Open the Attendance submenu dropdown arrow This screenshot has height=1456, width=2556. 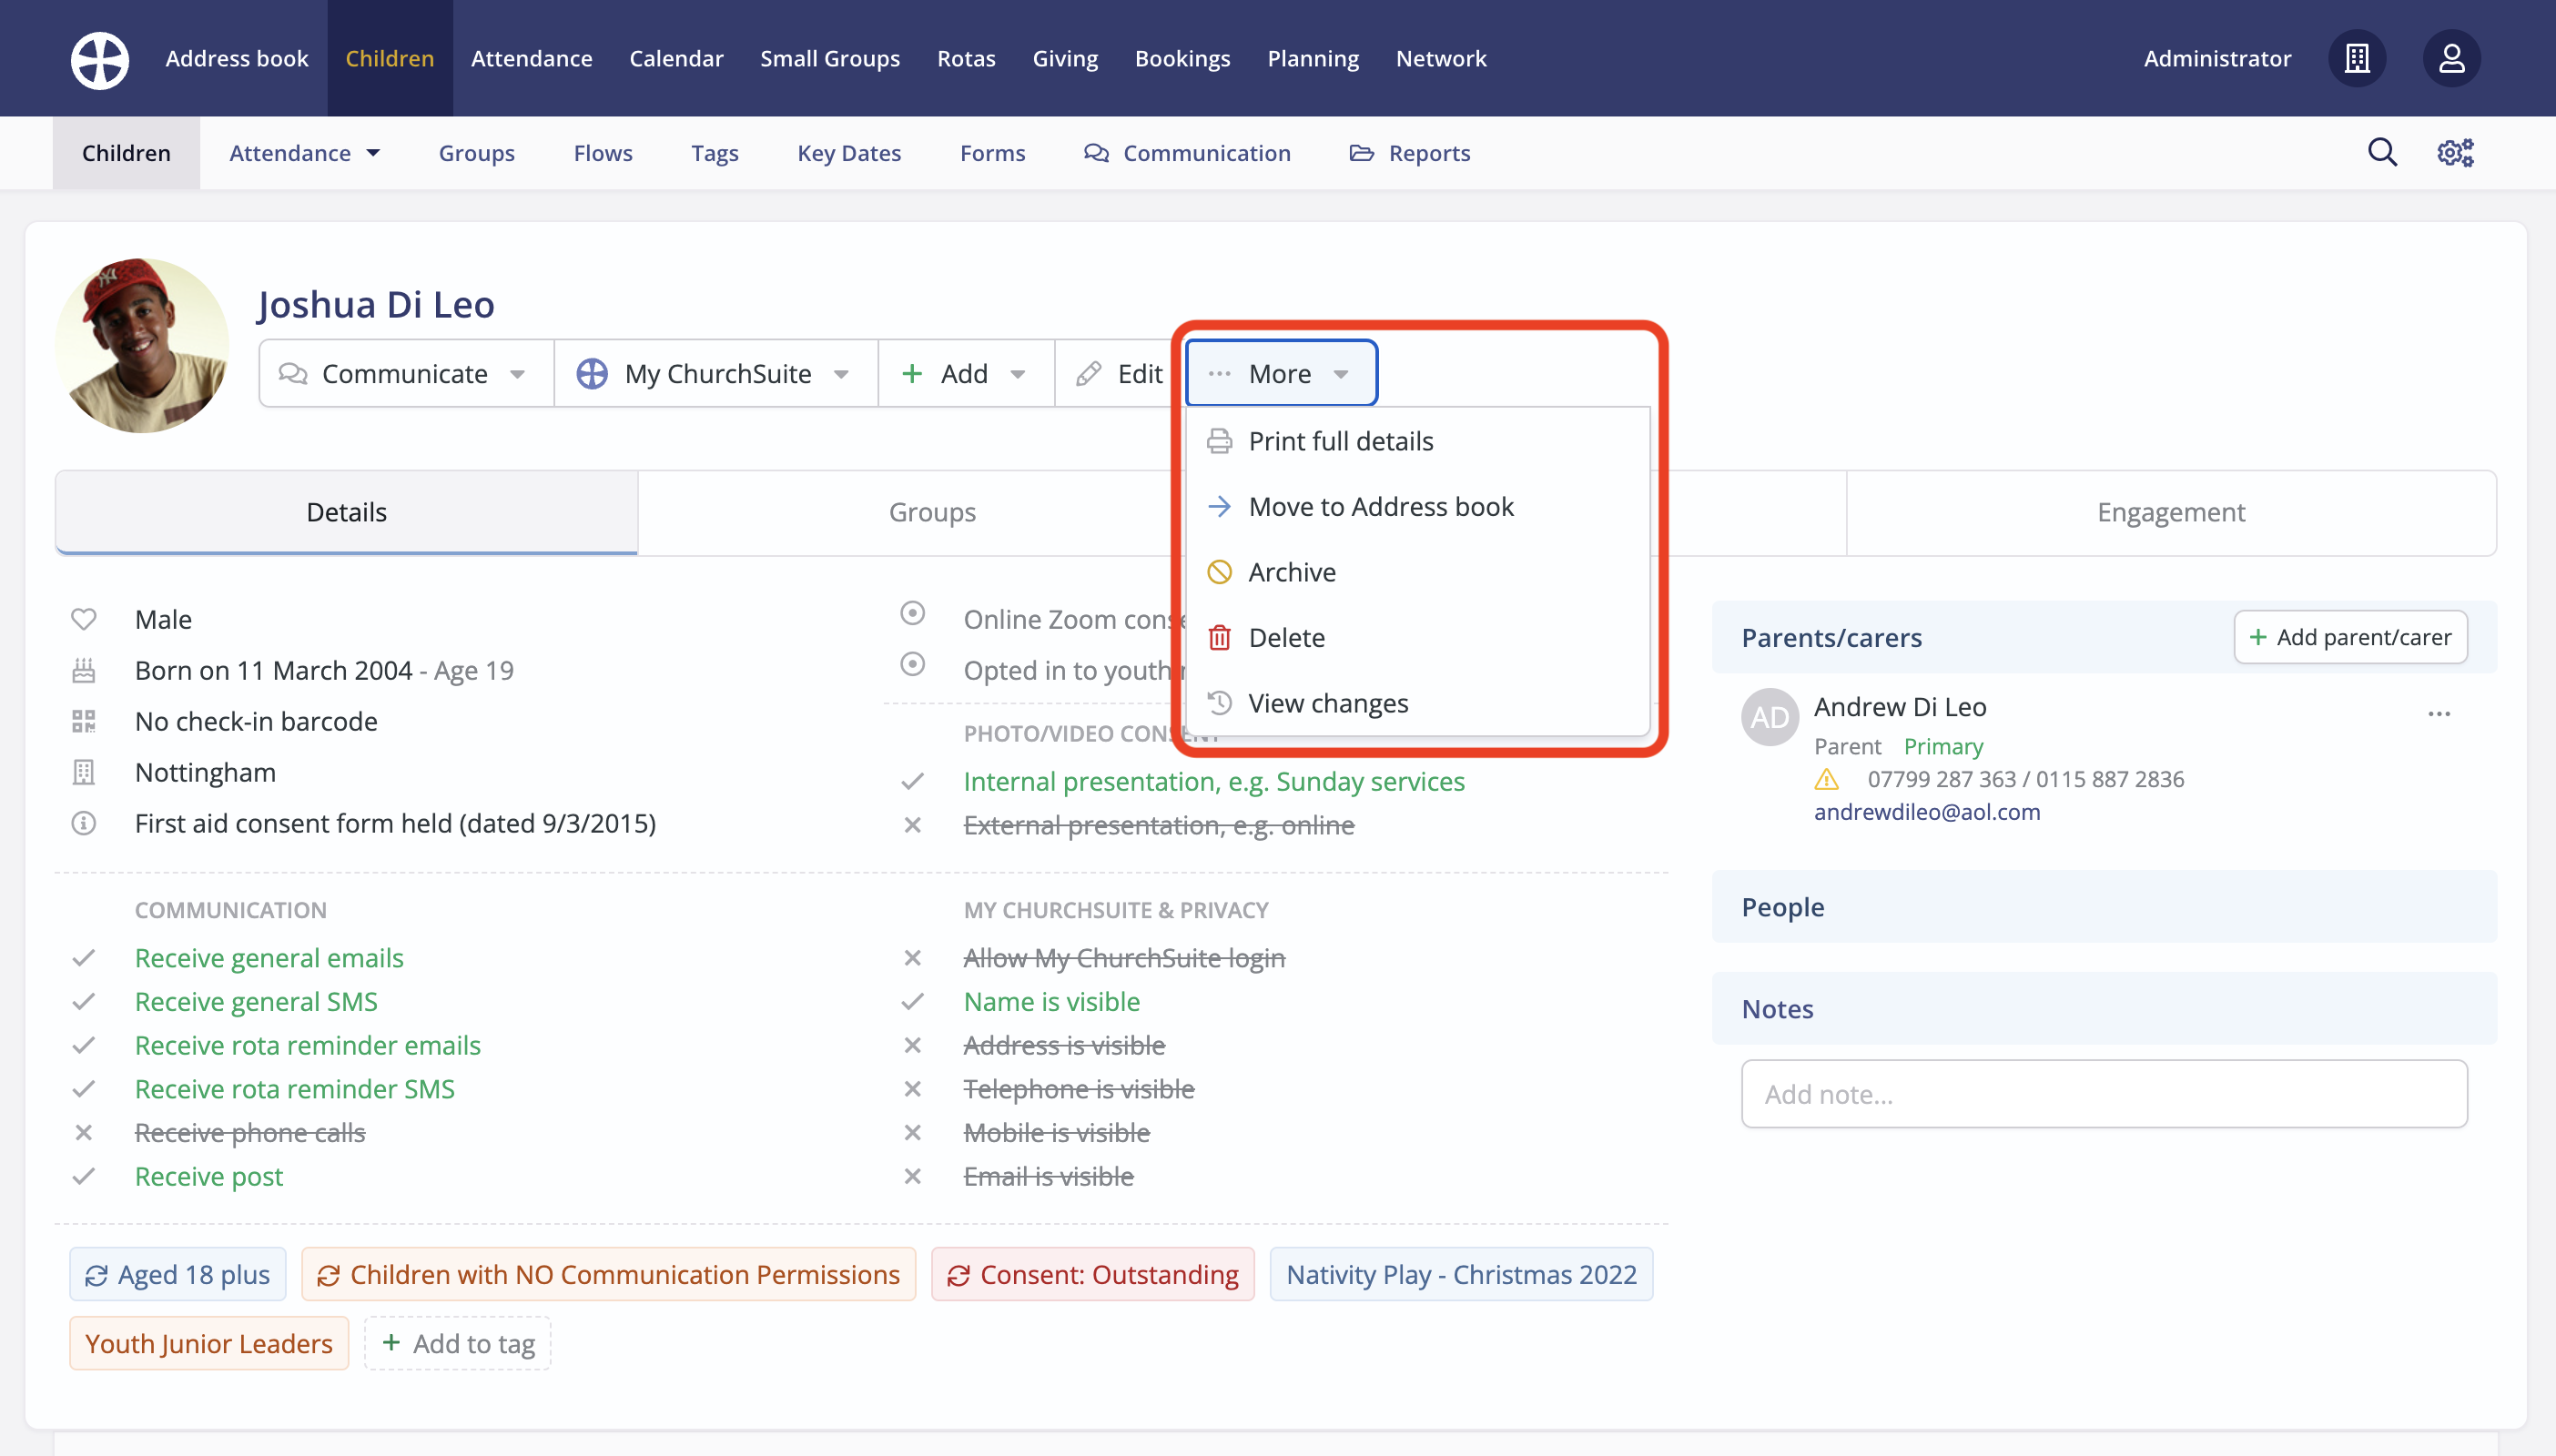[373, 153]
